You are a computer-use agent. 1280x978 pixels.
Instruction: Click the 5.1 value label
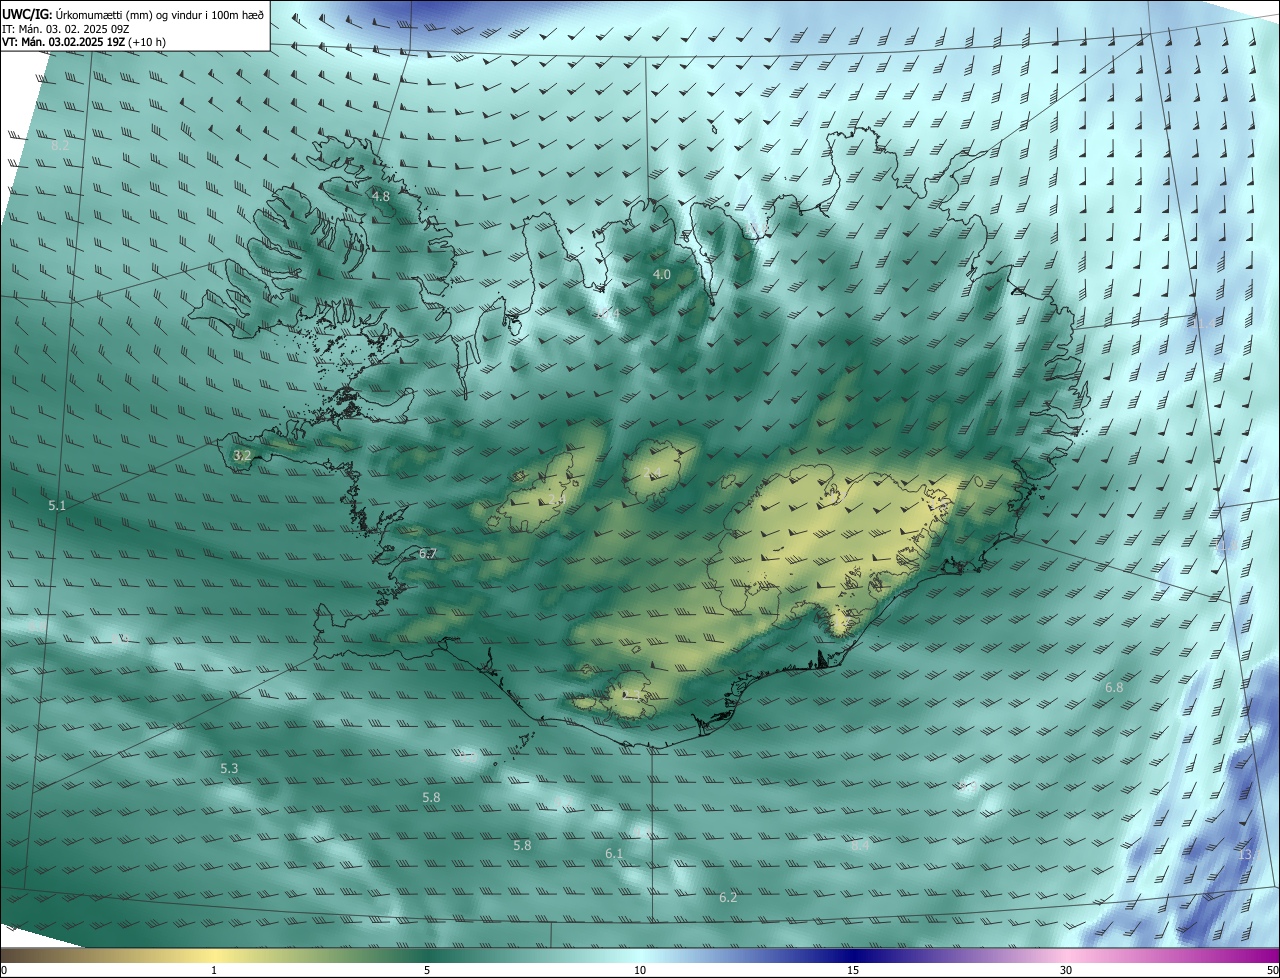(57, 506)
